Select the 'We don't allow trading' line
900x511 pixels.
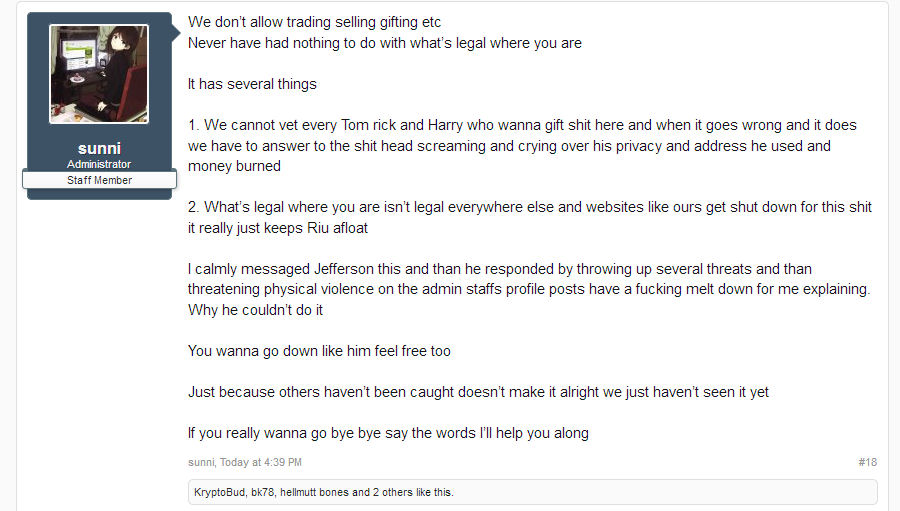pyautogui.click(x=315, y=22)
